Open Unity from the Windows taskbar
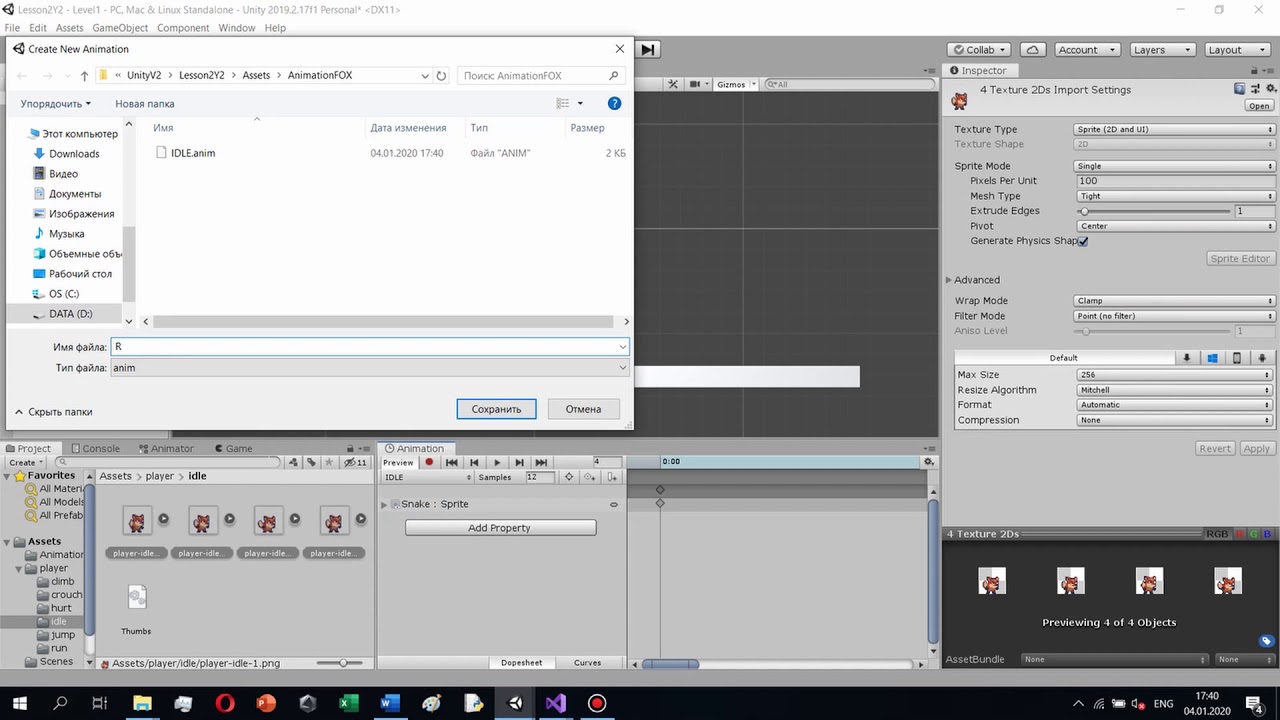The width and height of the screenshot is (1280, 720). [x=515, y=703]
